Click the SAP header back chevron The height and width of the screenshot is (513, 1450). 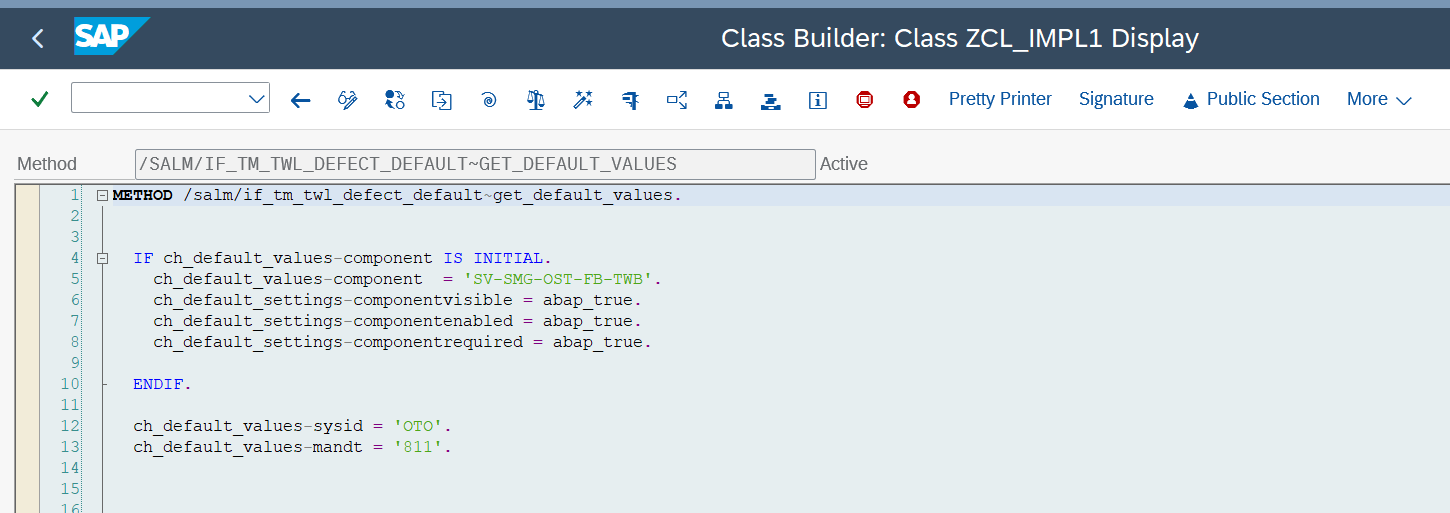coord(38,39)
